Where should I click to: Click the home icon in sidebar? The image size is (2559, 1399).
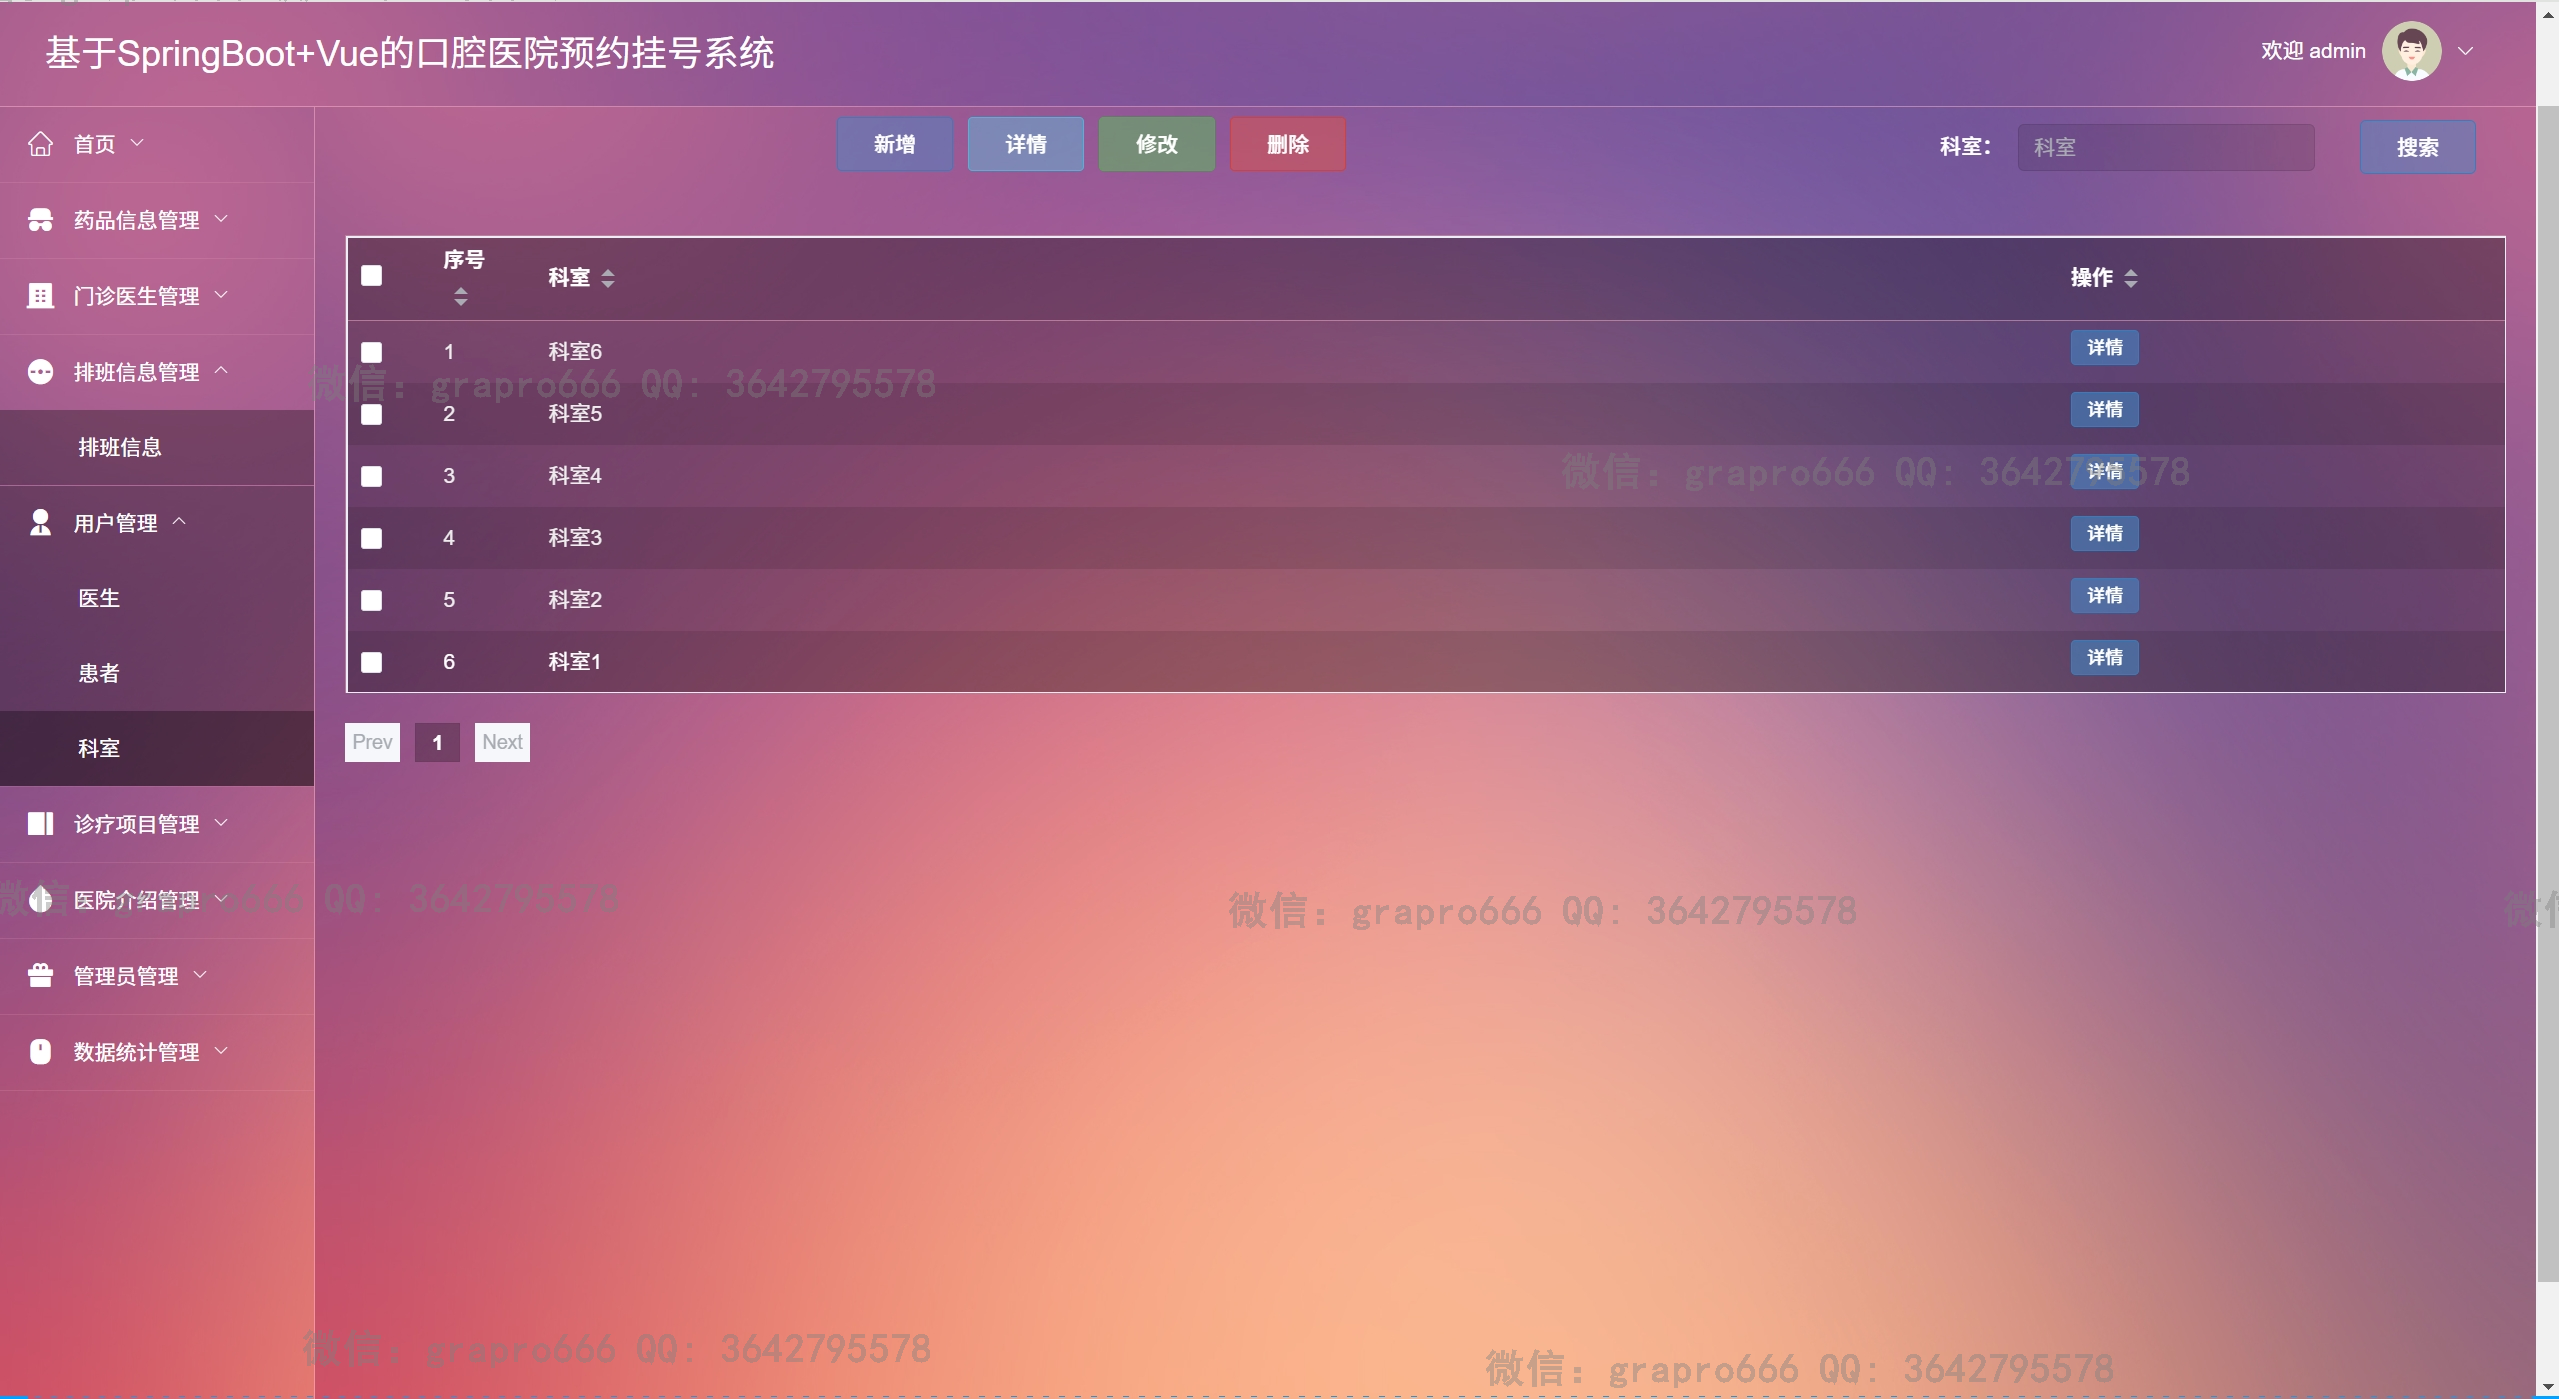coord(40,144)
